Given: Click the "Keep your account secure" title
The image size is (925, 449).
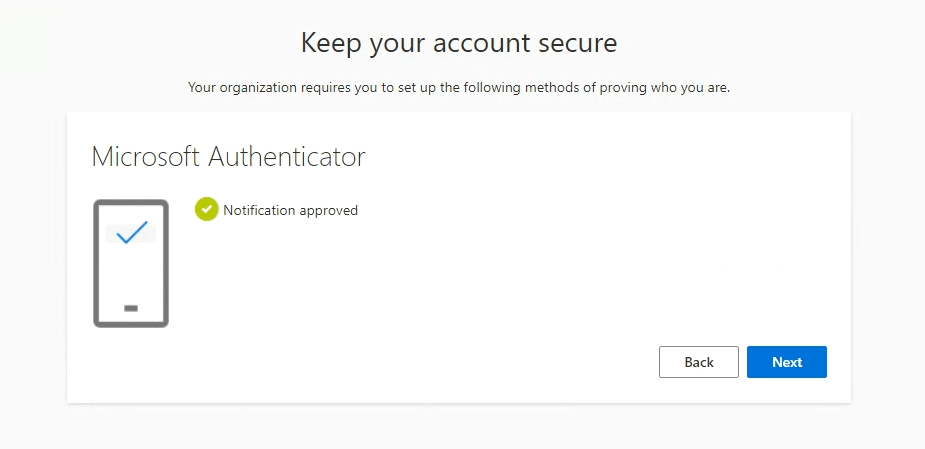Looking at the screenshot, I should (x=459, y=43).
